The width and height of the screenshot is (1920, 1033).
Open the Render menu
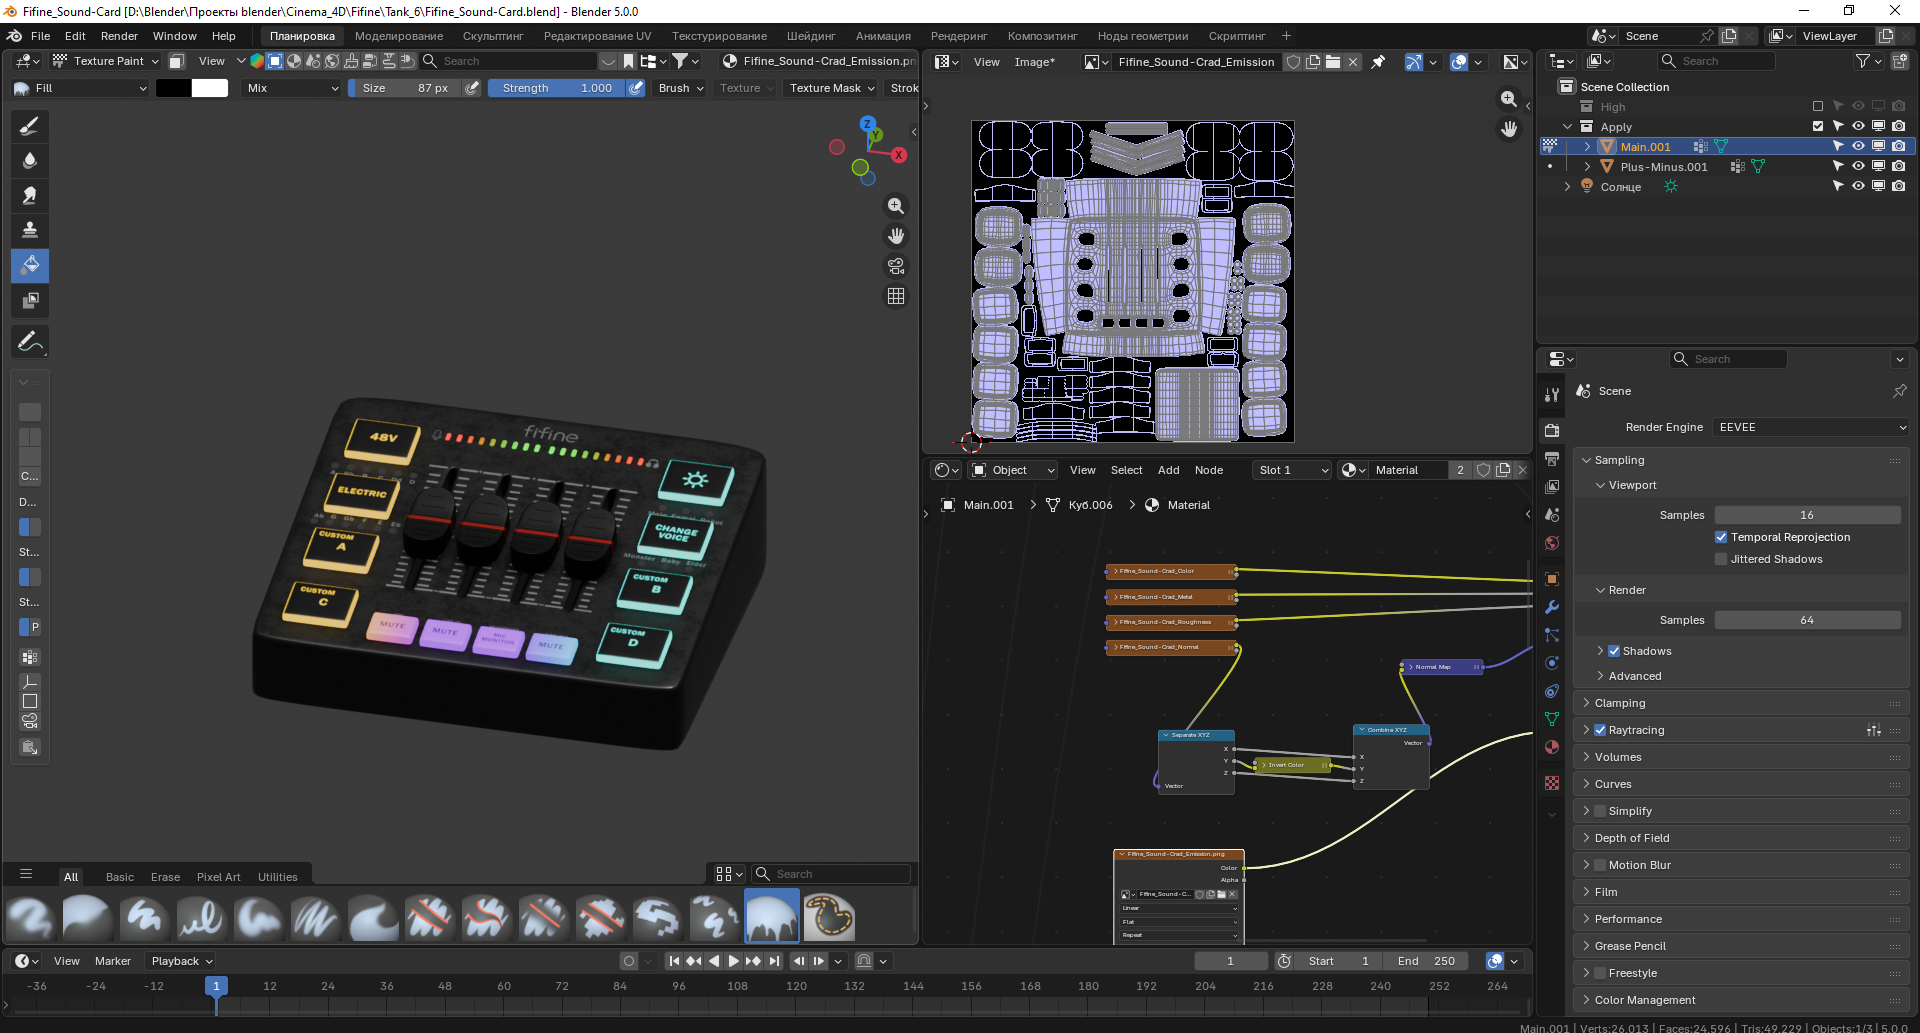(x=119, y=36)
